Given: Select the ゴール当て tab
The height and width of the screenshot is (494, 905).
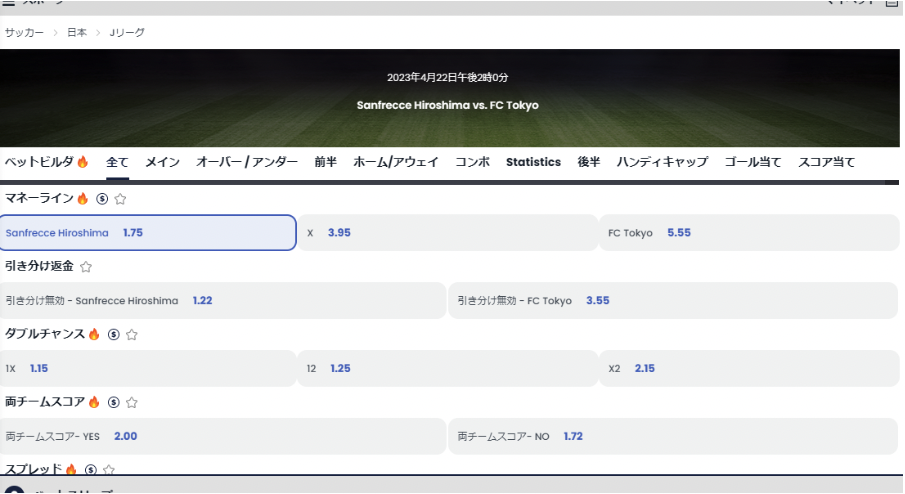Looking at the screenshot, I should tap(753, 162).
